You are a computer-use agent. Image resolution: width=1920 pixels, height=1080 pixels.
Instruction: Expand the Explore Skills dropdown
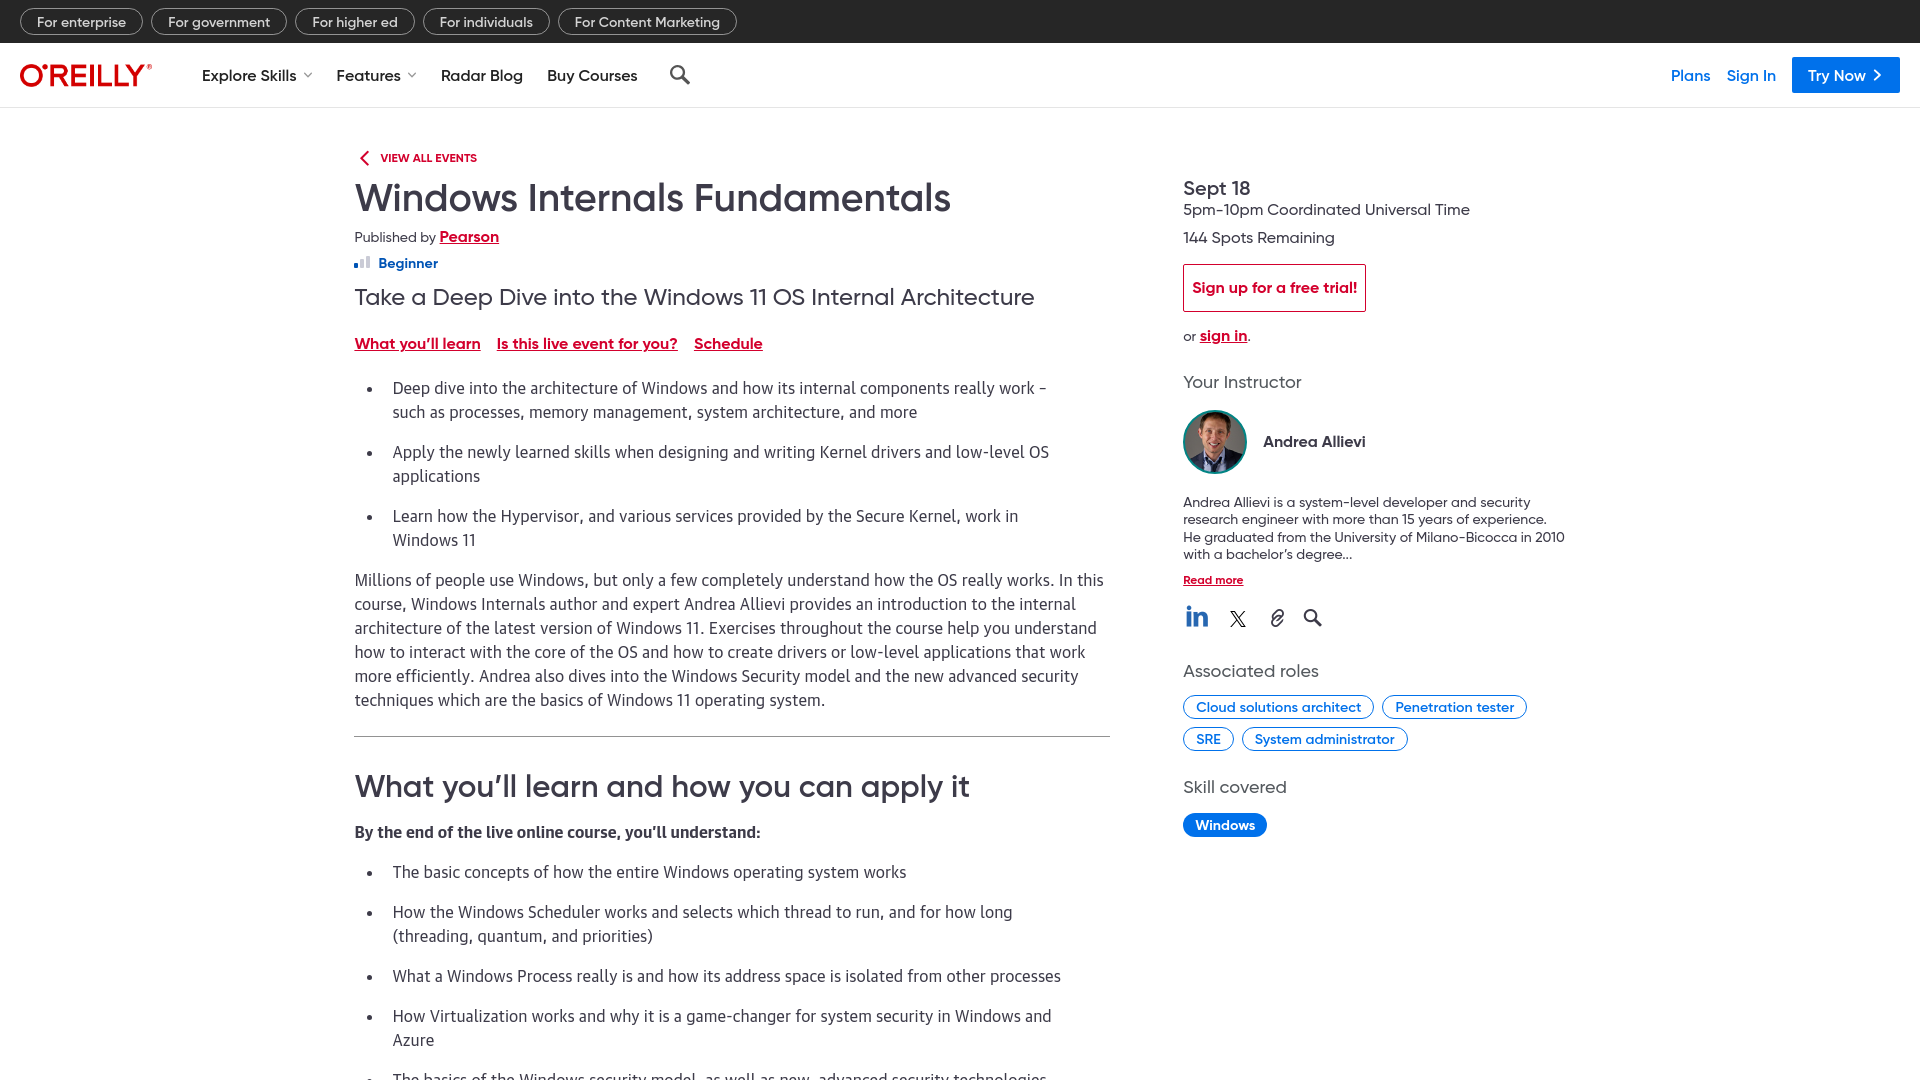point(257,75)
